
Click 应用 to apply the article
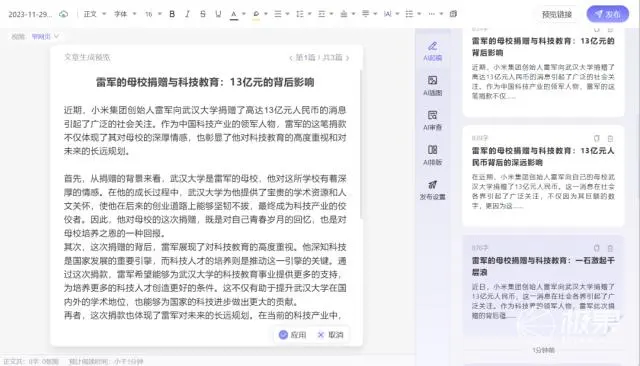(293, 335)
